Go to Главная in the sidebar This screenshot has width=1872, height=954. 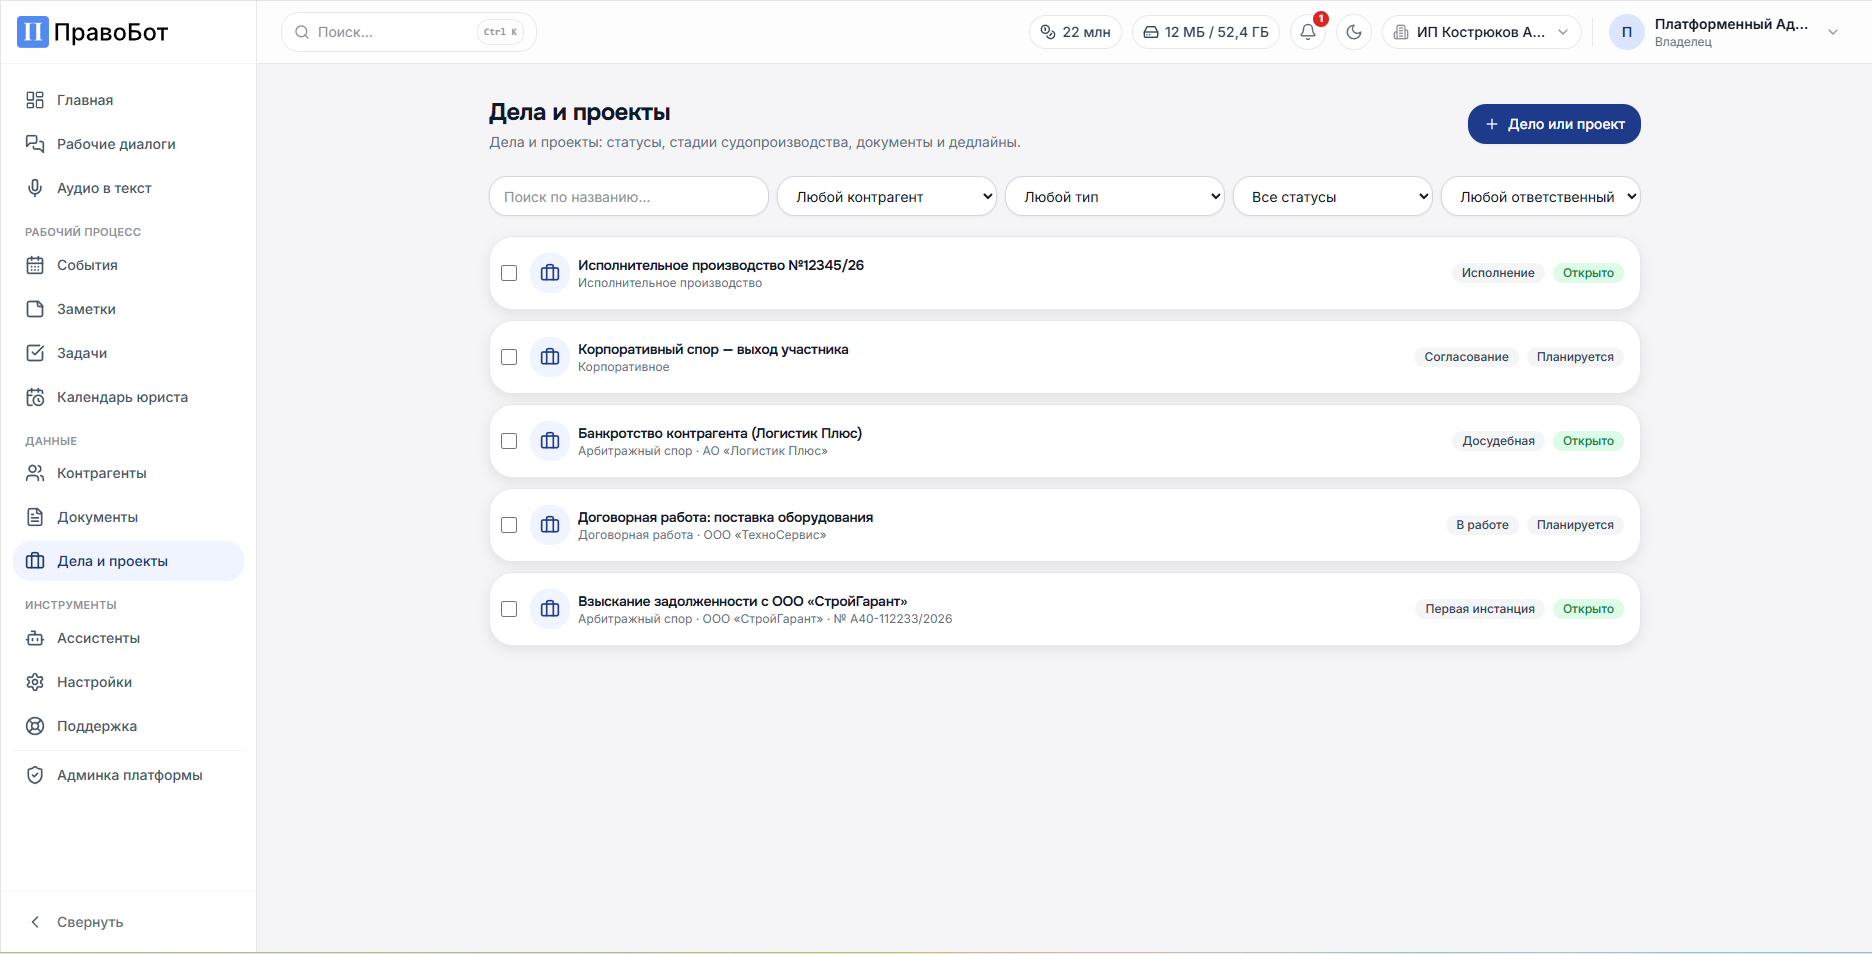pyautogui.click(x=128, y=100)
